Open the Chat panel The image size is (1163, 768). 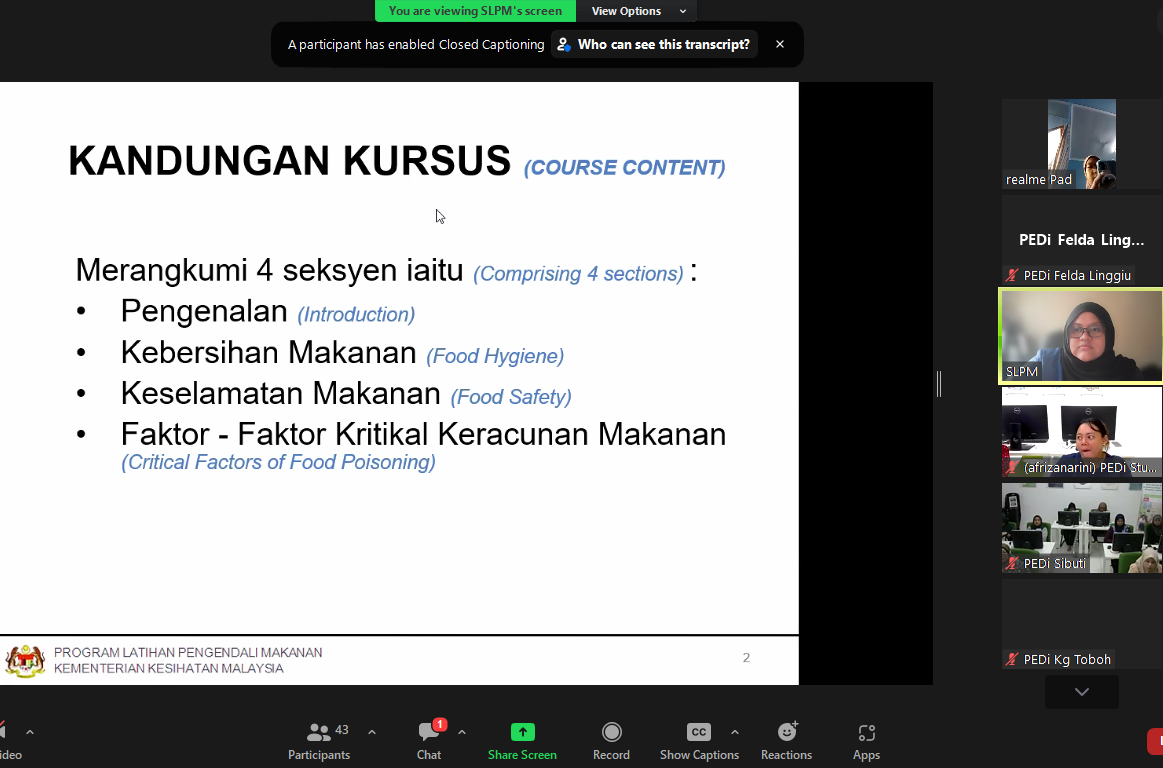click(429, 740)
